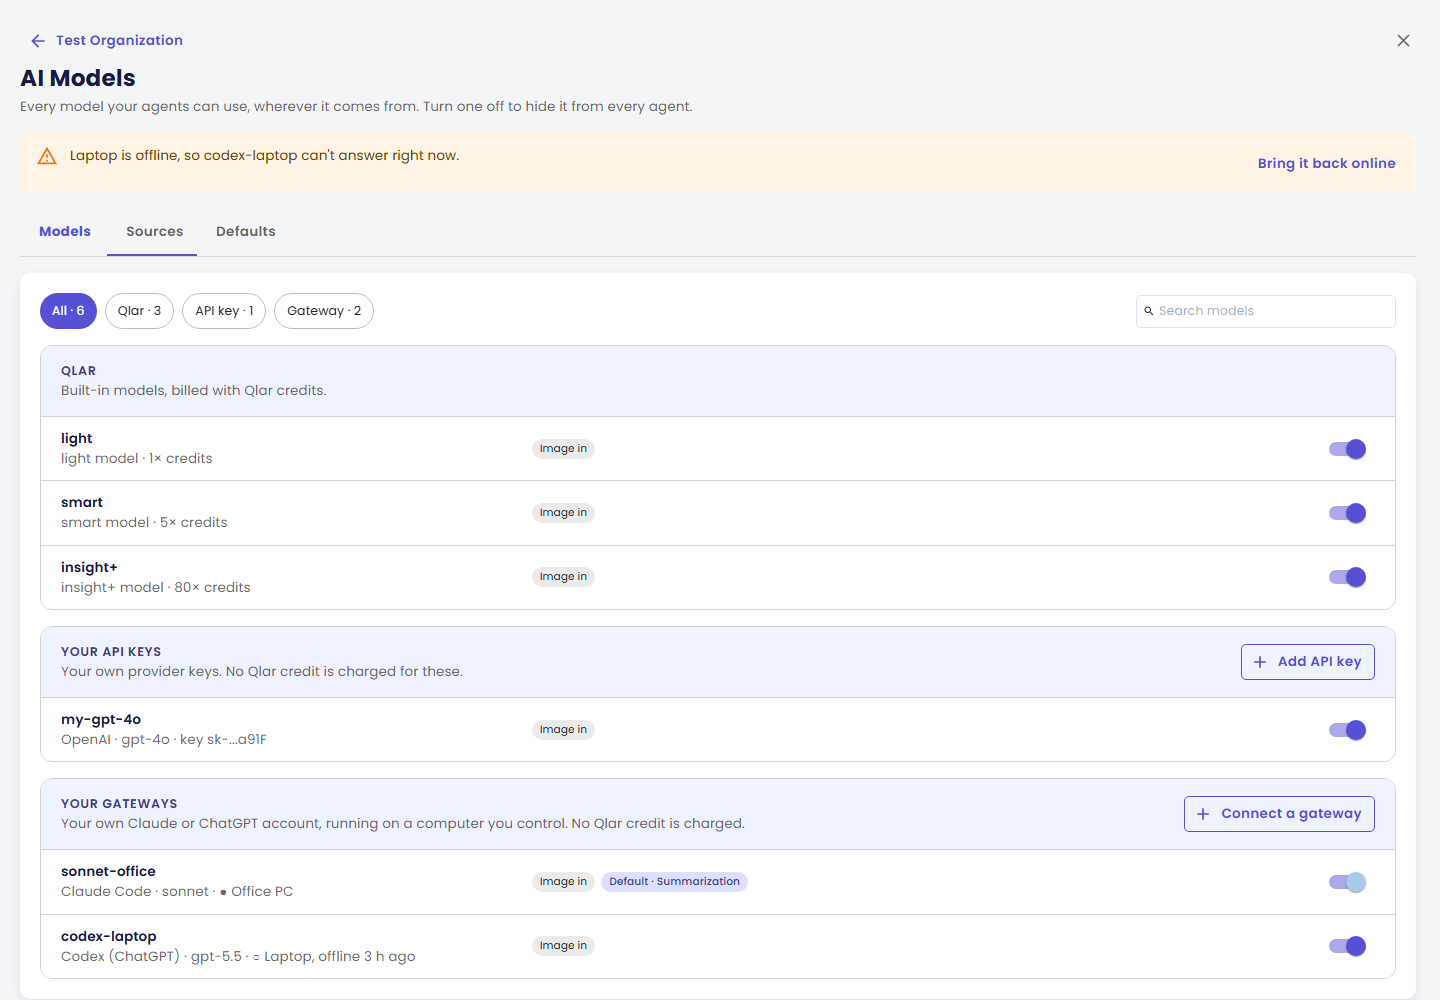Disable the codex-laptop model toggle

pos(1347,946)
